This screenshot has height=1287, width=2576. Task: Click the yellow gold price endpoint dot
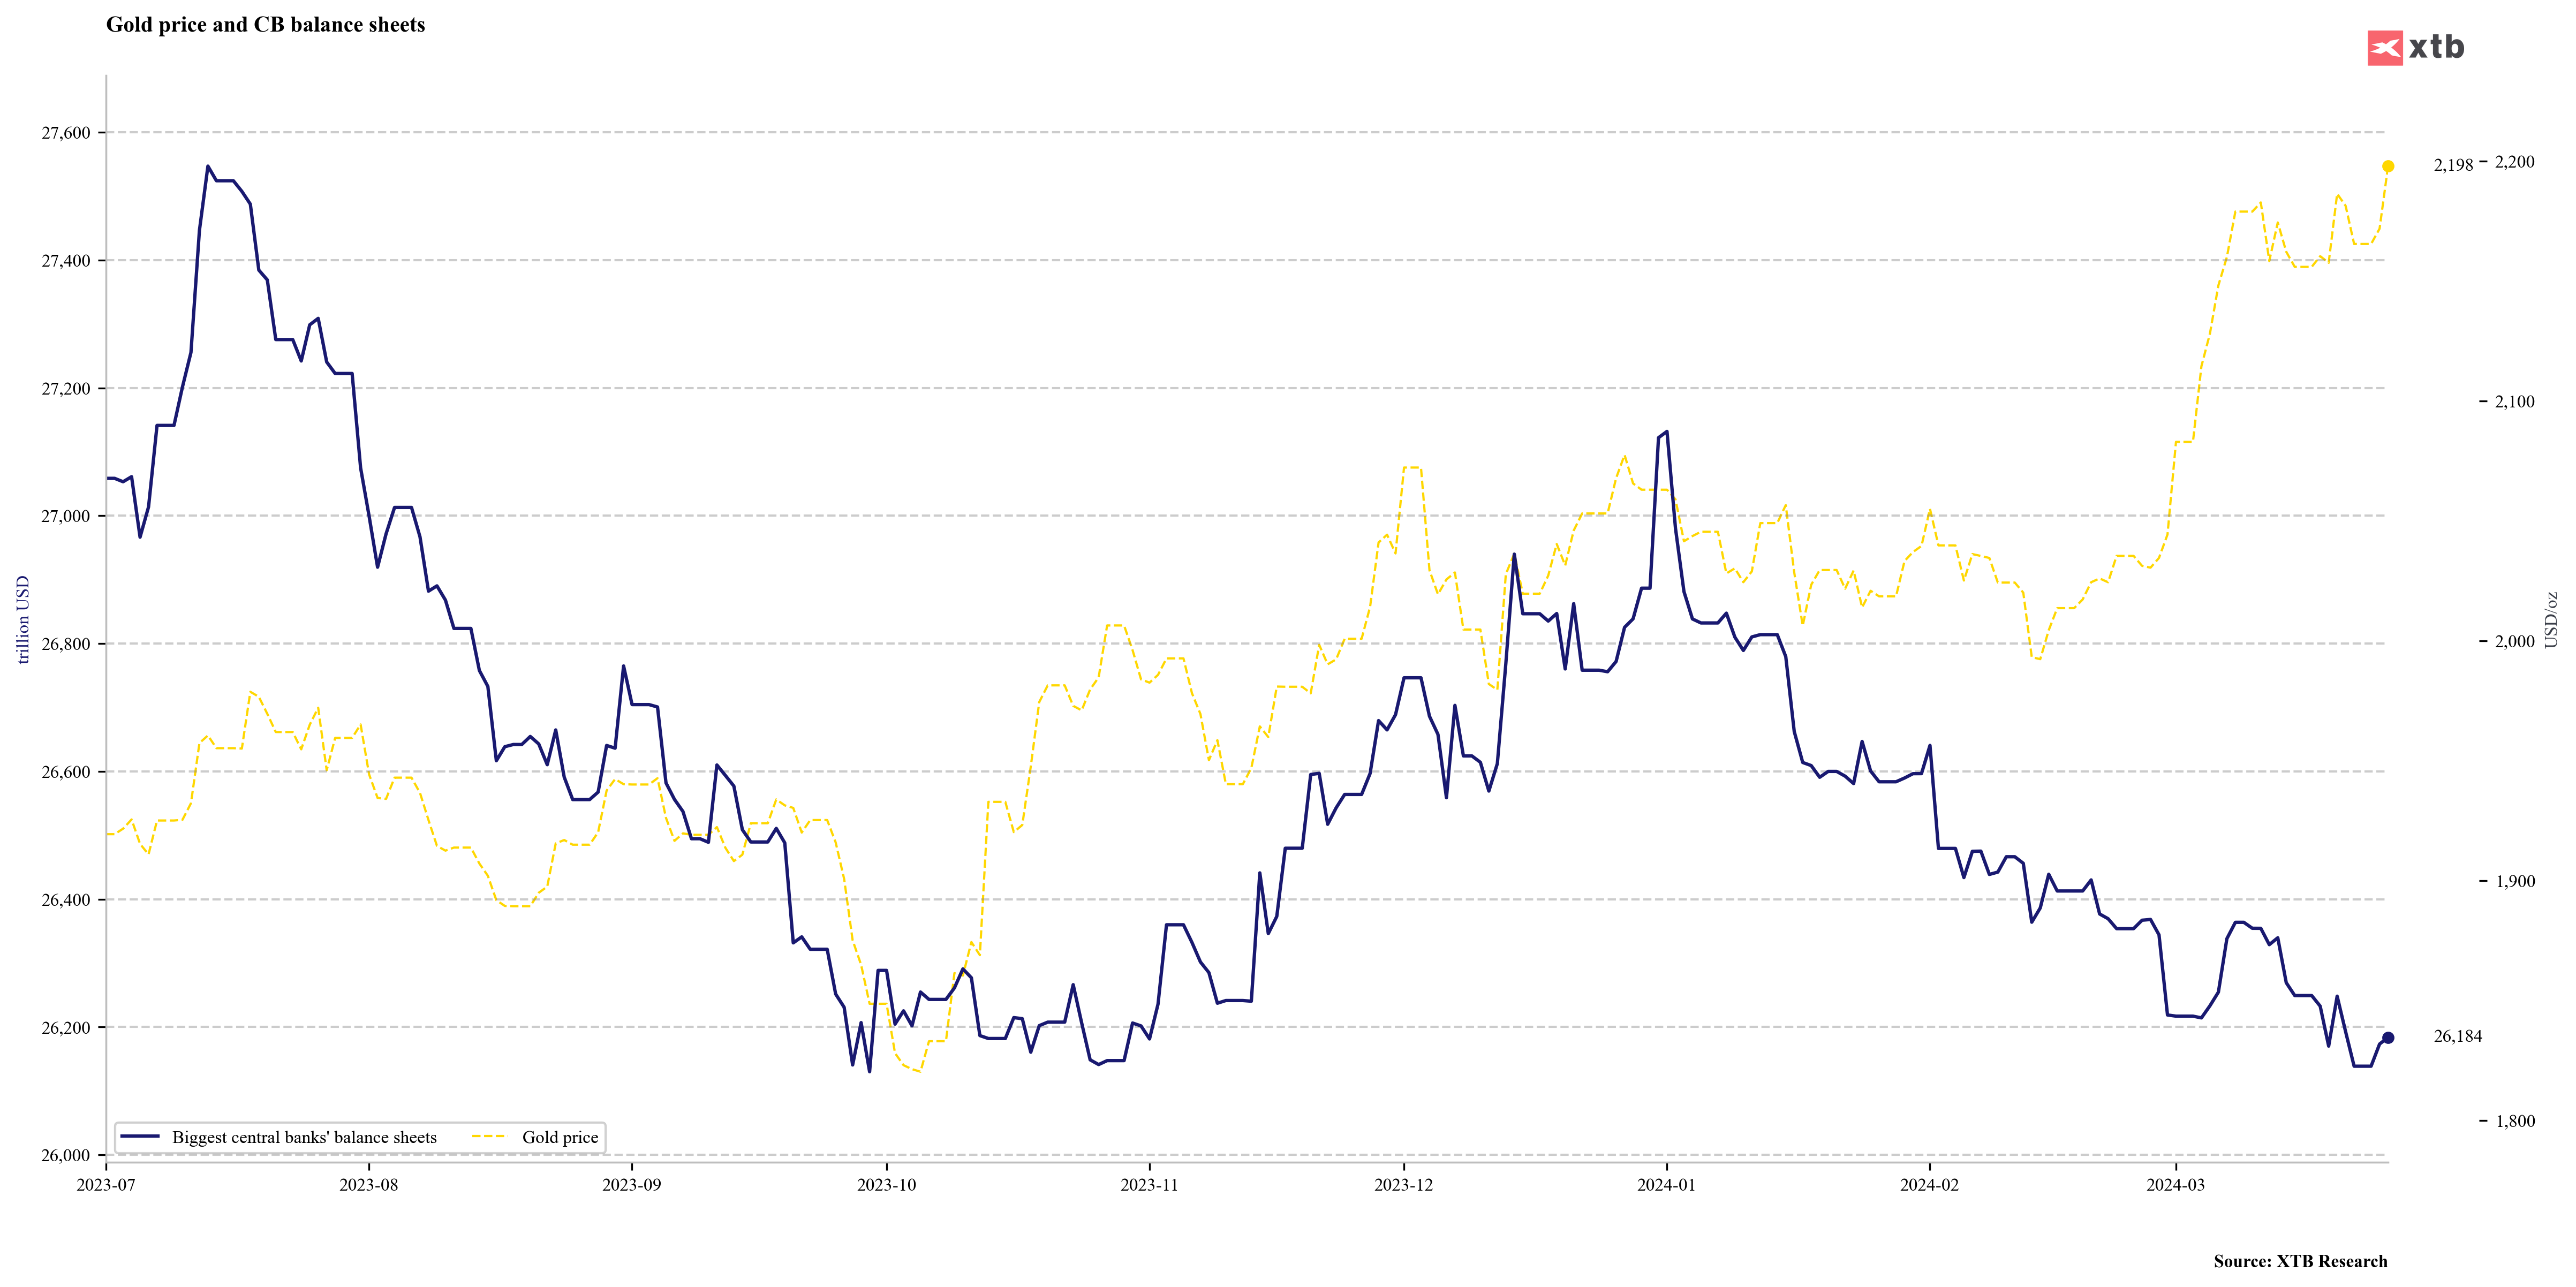point(2388,166)
